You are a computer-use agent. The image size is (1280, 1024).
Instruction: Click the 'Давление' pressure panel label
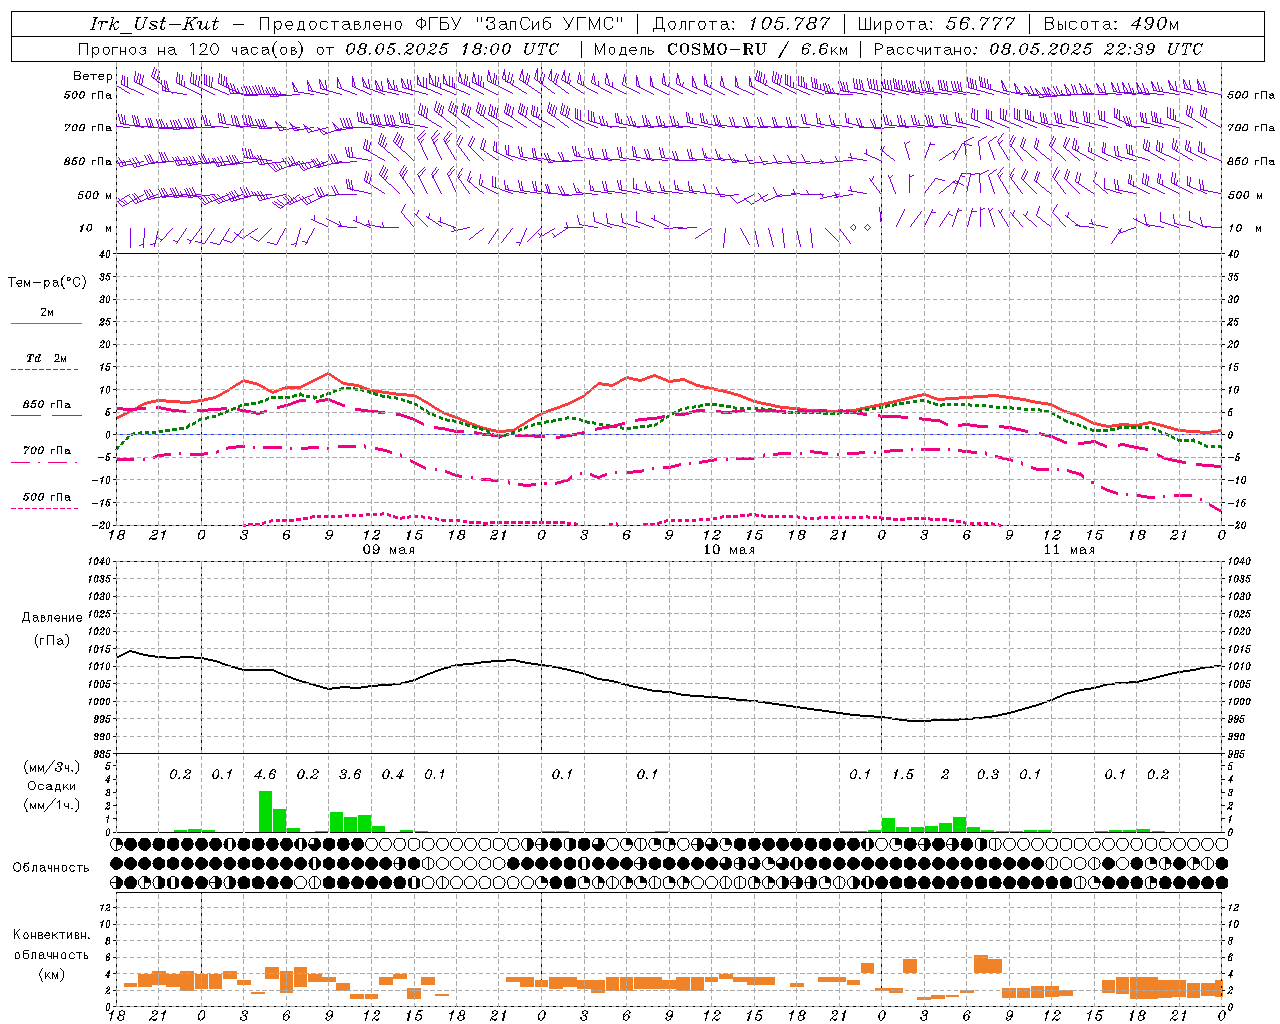pyautogui.click(x=52, y=618)
